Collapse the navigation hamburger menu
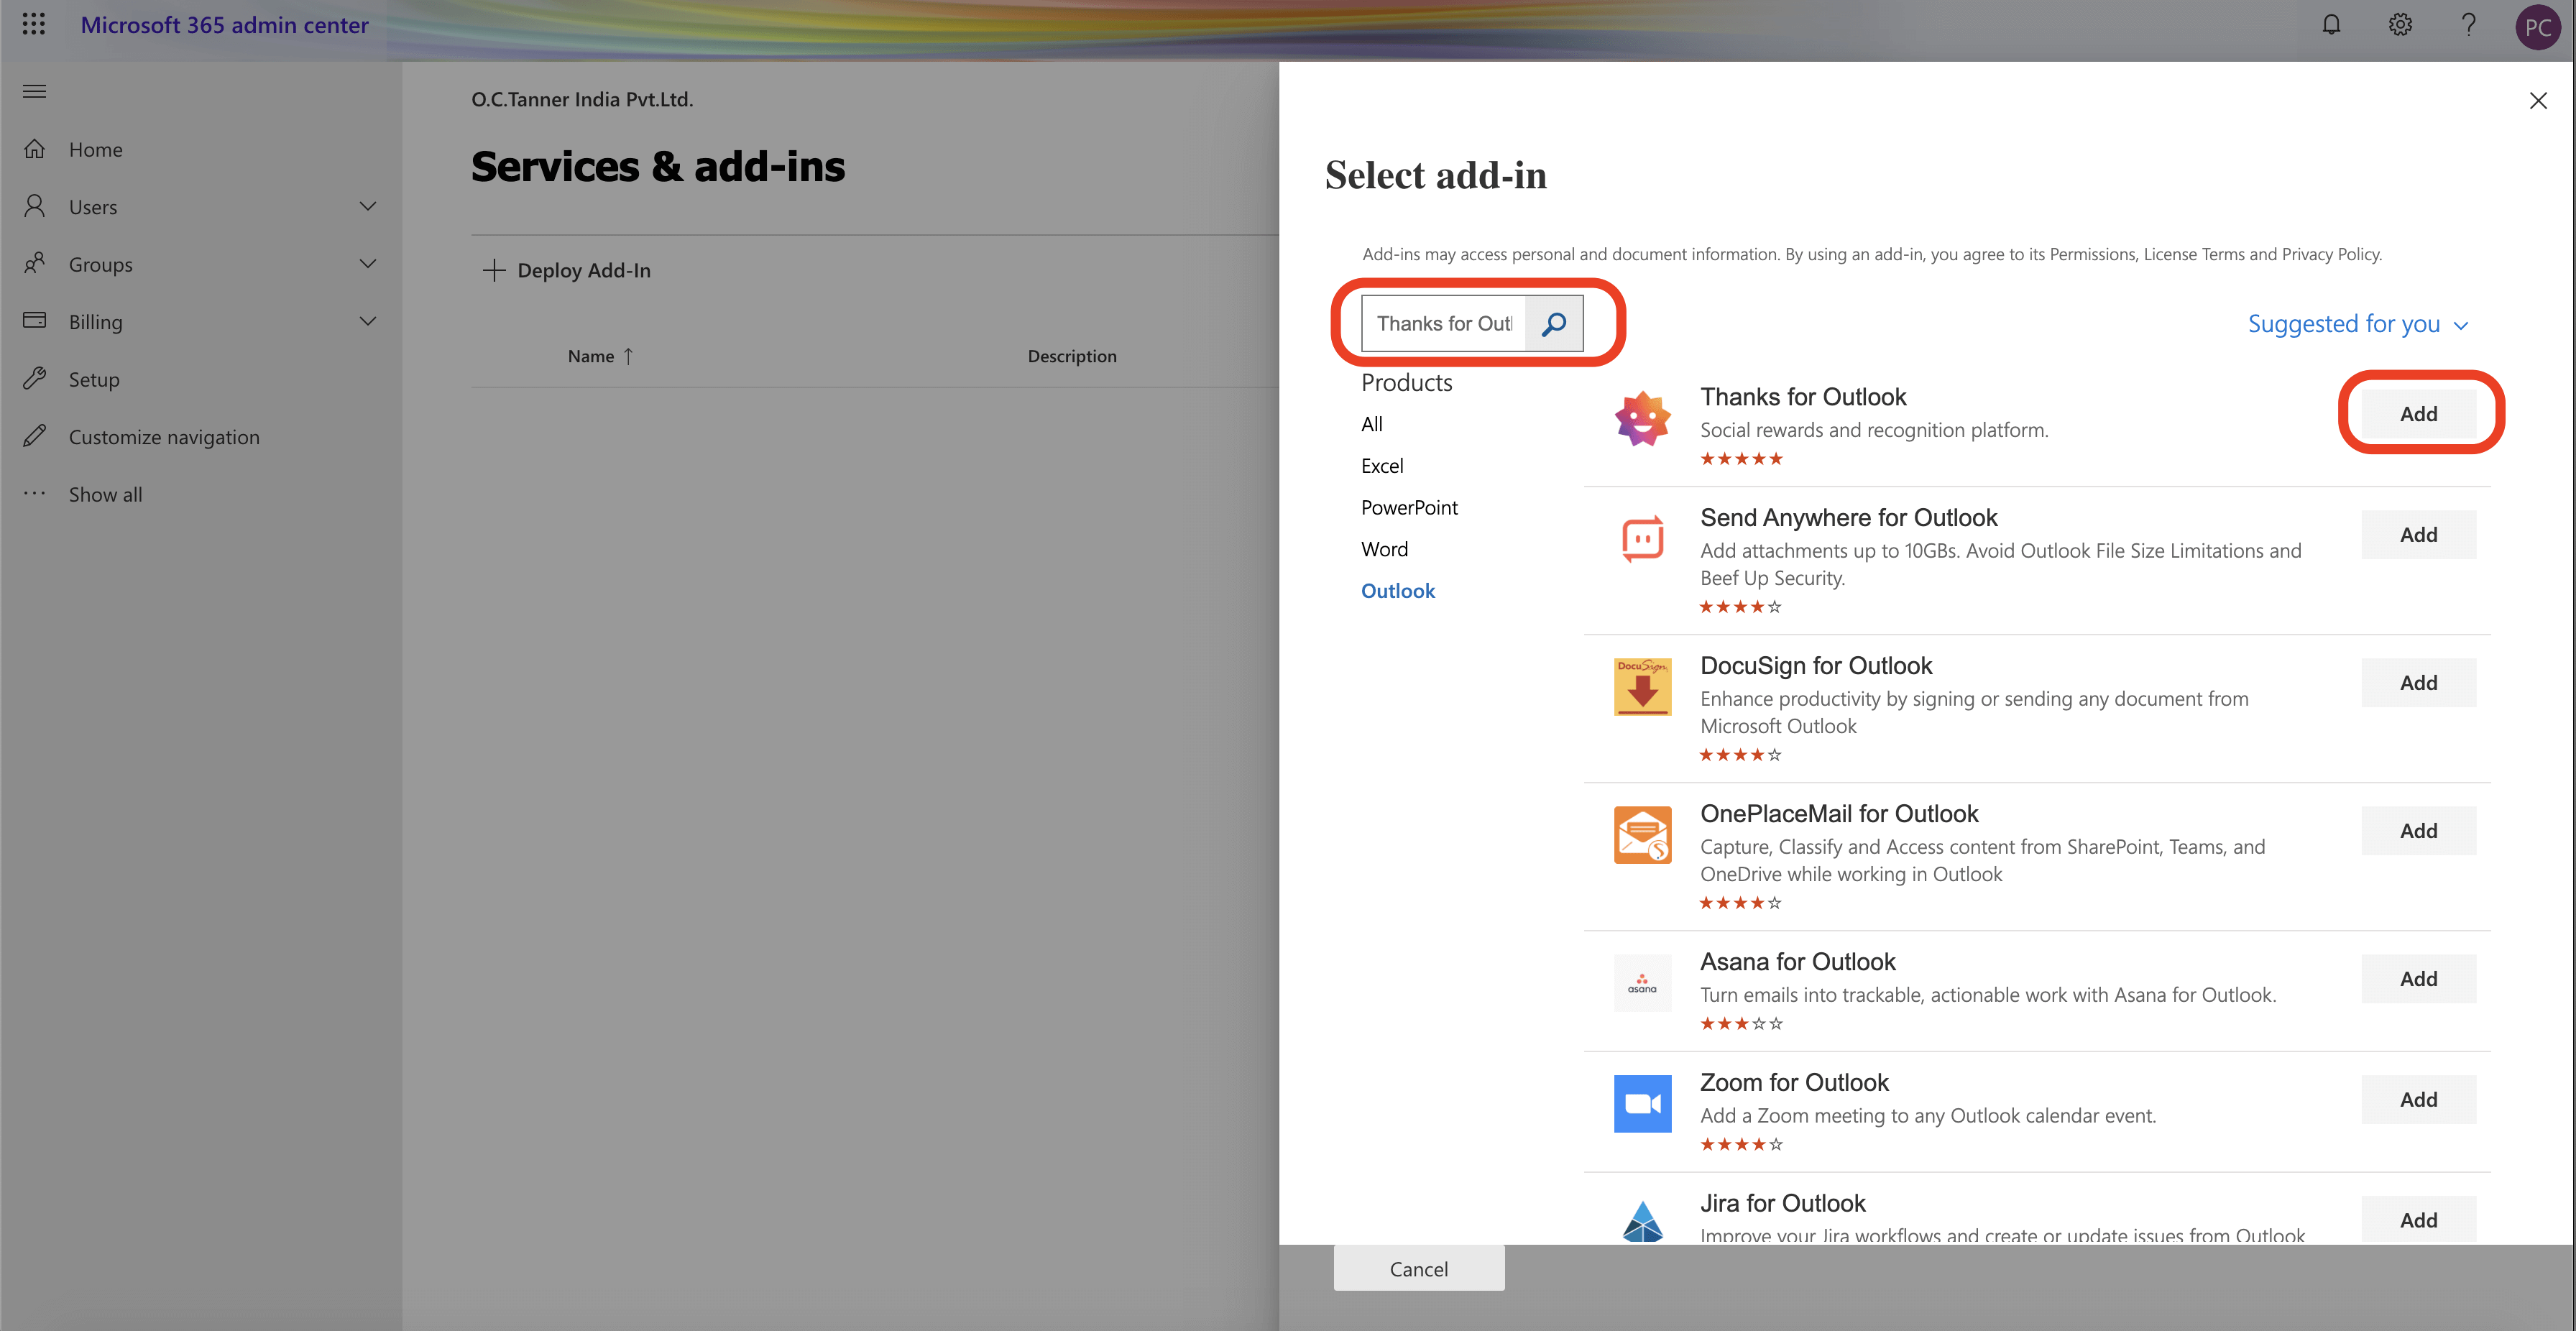The height and width of the screenshot is (1331, 2576). (34, 92)
